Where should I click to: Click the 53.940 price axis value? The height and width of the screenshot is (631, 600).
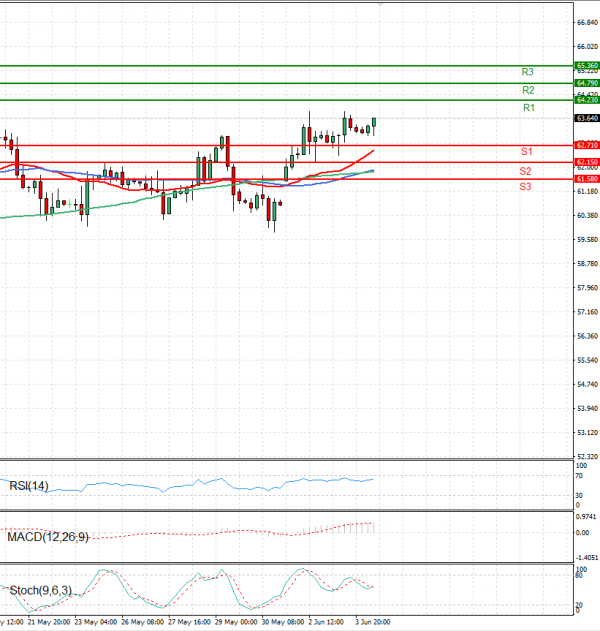[588, 408]
